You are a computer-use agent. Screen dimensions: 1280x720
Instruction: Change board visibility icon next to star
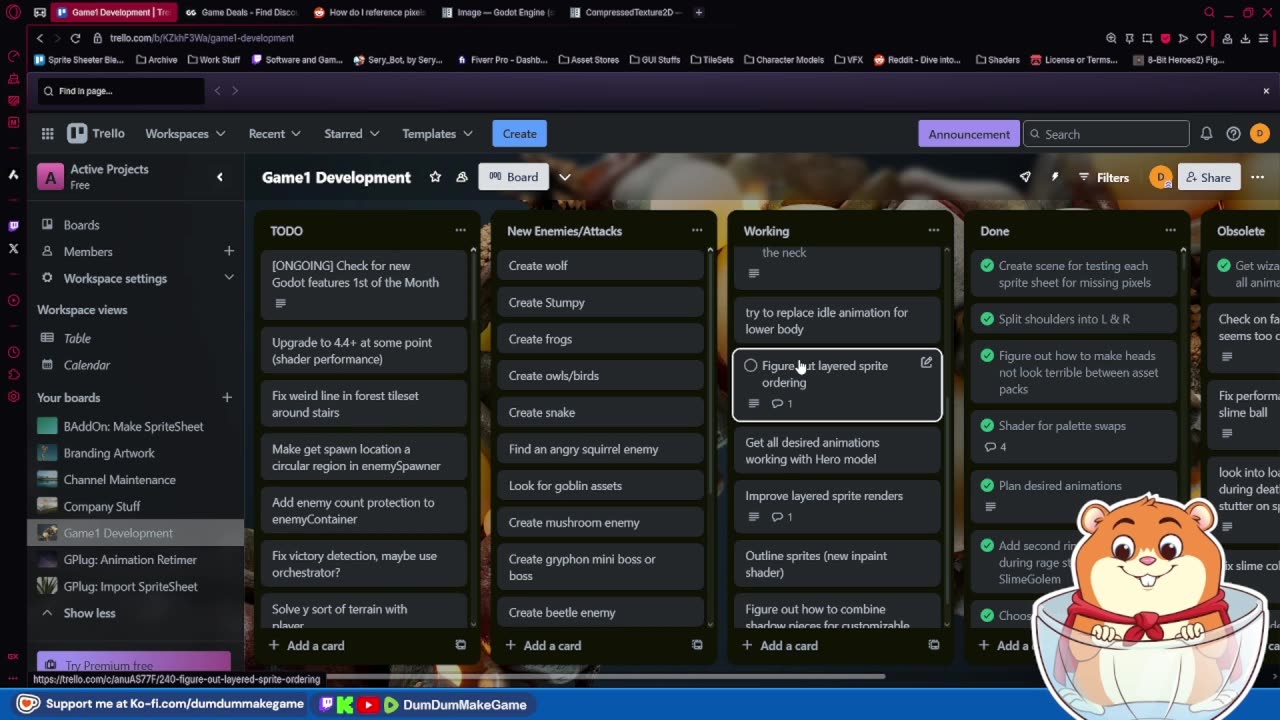pos(462,177)
